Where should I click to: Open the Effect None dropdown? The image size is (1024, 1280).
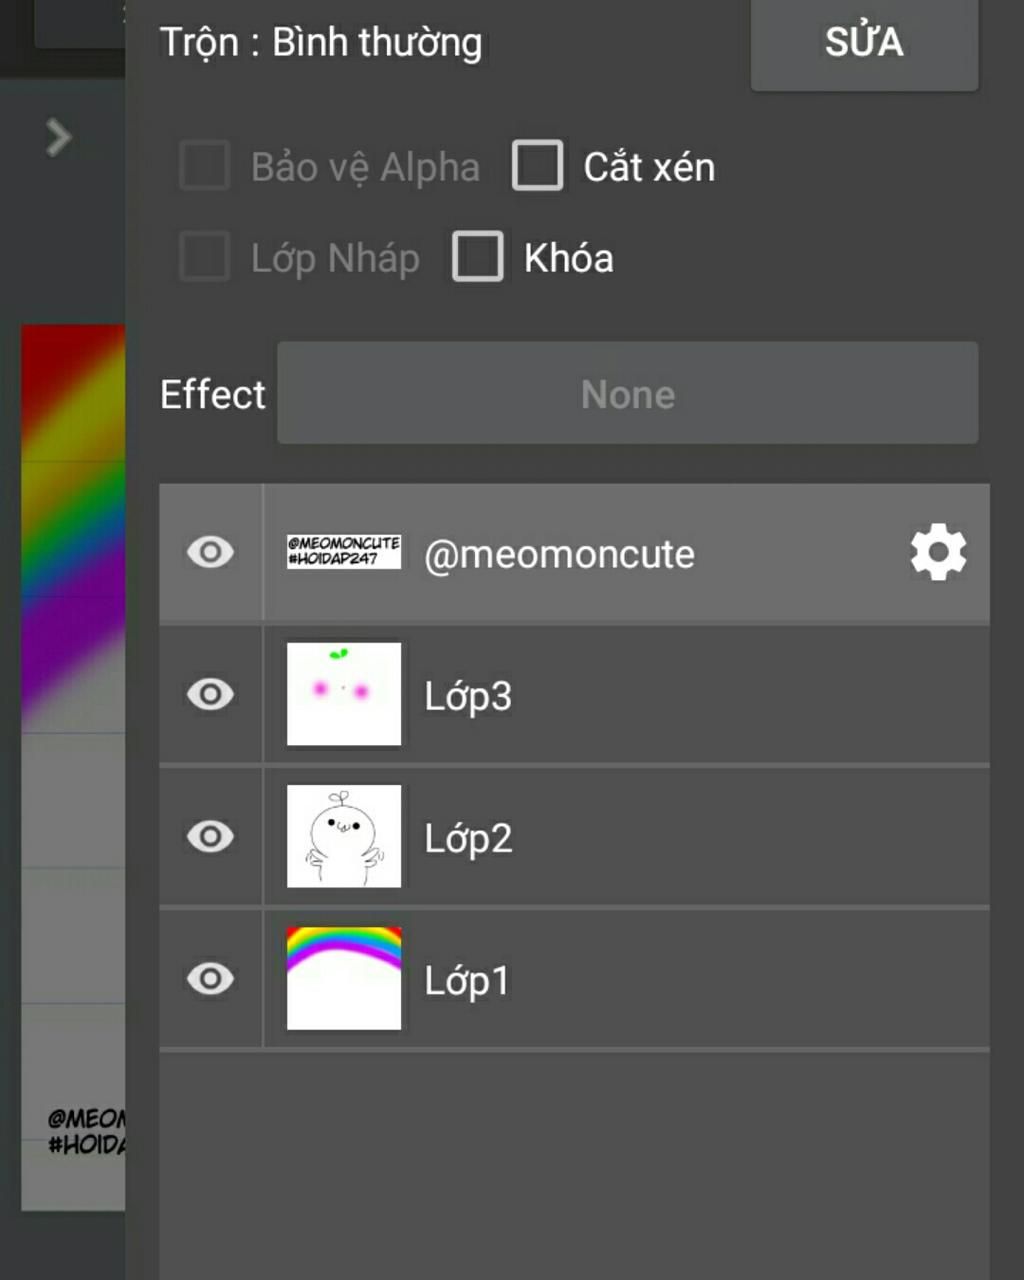(x=627, y=393)
